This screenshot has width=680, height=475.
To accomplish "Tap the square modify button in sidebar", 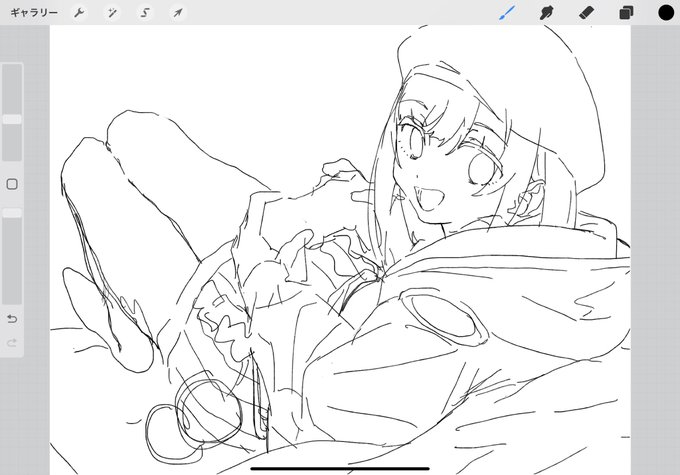I will pyautogui.click(x=12, y=184).
